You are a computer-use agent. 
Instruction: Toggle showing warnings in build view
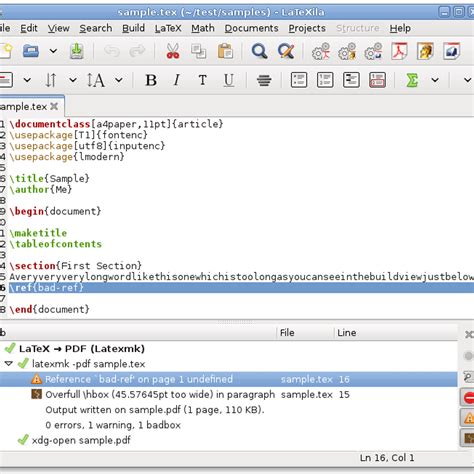click(x=468, y=417)
